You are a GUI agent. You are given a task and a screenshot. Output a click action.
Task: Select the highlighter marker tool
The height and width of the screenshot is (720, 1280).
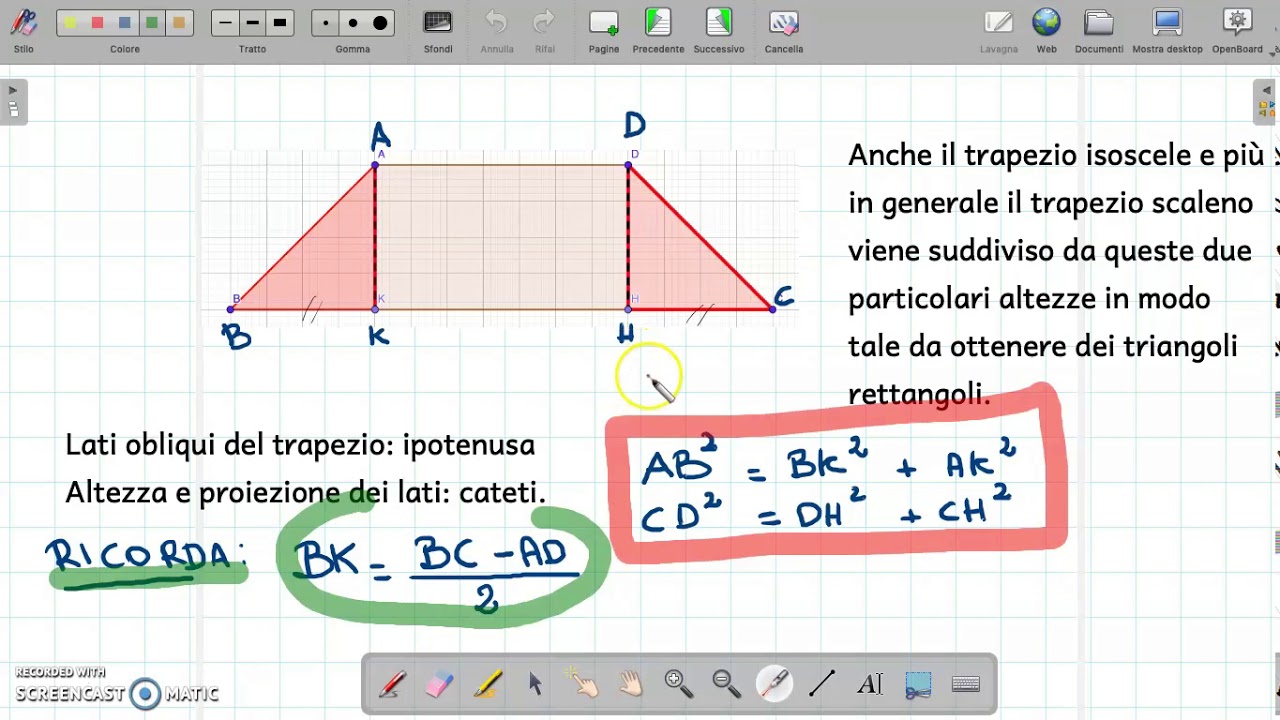[x=488, y=684]
